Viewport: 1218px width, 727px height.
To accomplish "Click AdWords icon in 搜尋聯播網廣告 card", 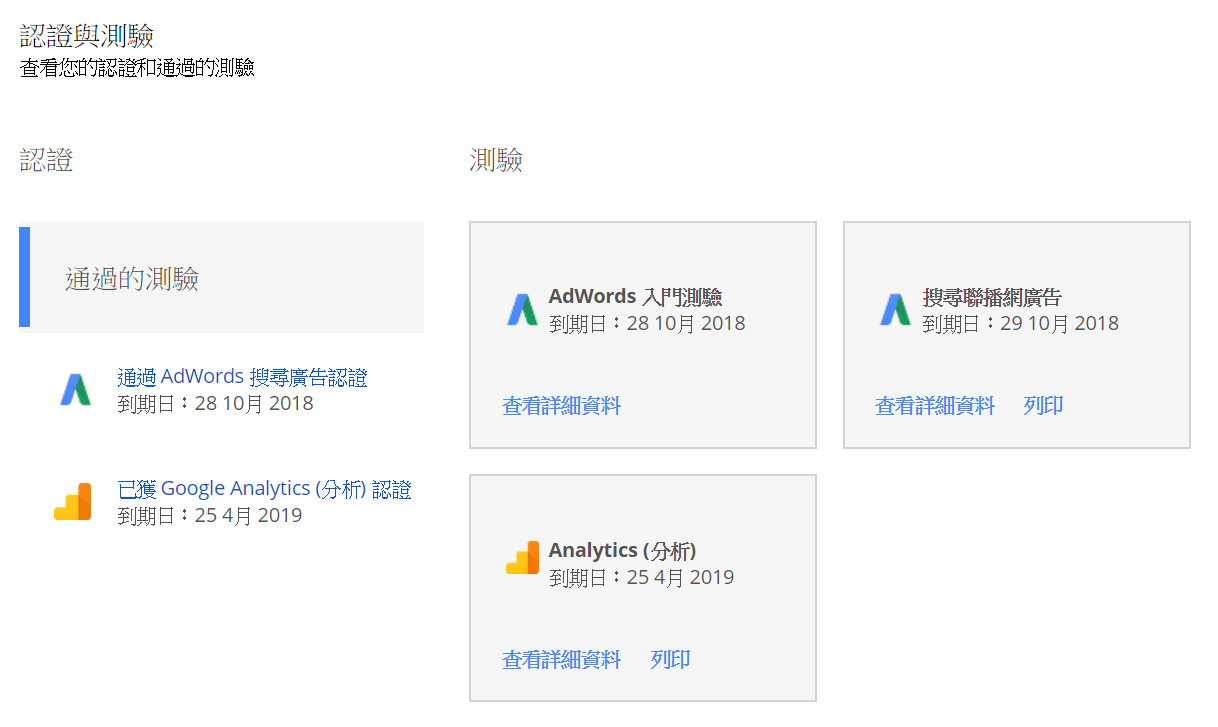I will click(x=895, y=310).
